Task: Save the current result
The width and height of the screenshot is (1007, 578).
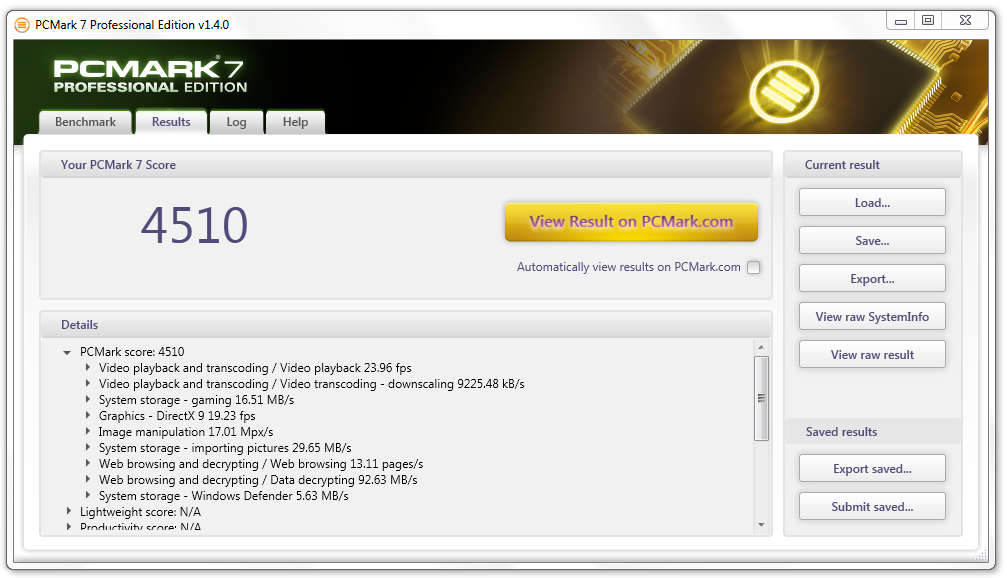Action: coord(871,239)
